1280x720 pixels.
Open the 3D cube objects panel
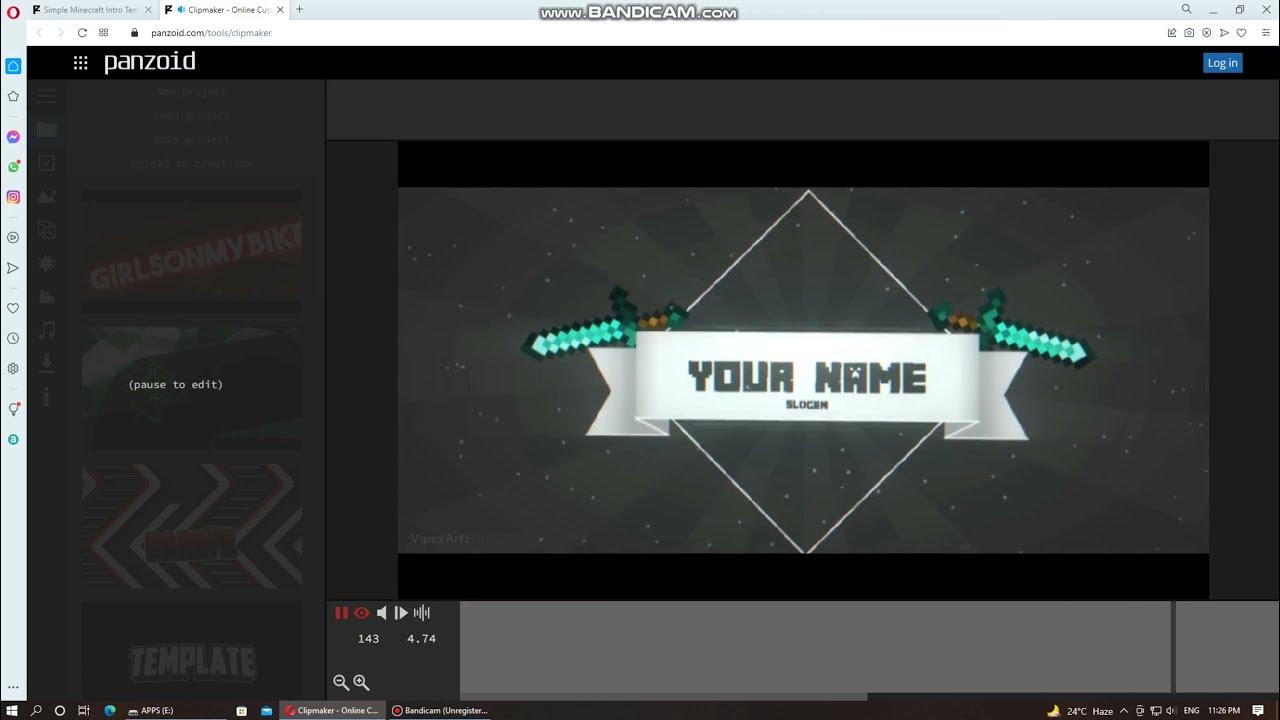click(46, 230)
